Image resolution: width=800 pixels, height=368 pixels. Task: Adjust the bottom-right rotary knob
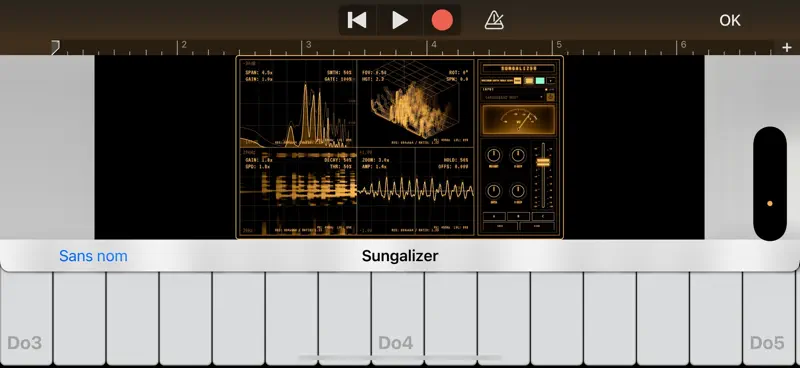pyautogui.click(x=518, y=191)
